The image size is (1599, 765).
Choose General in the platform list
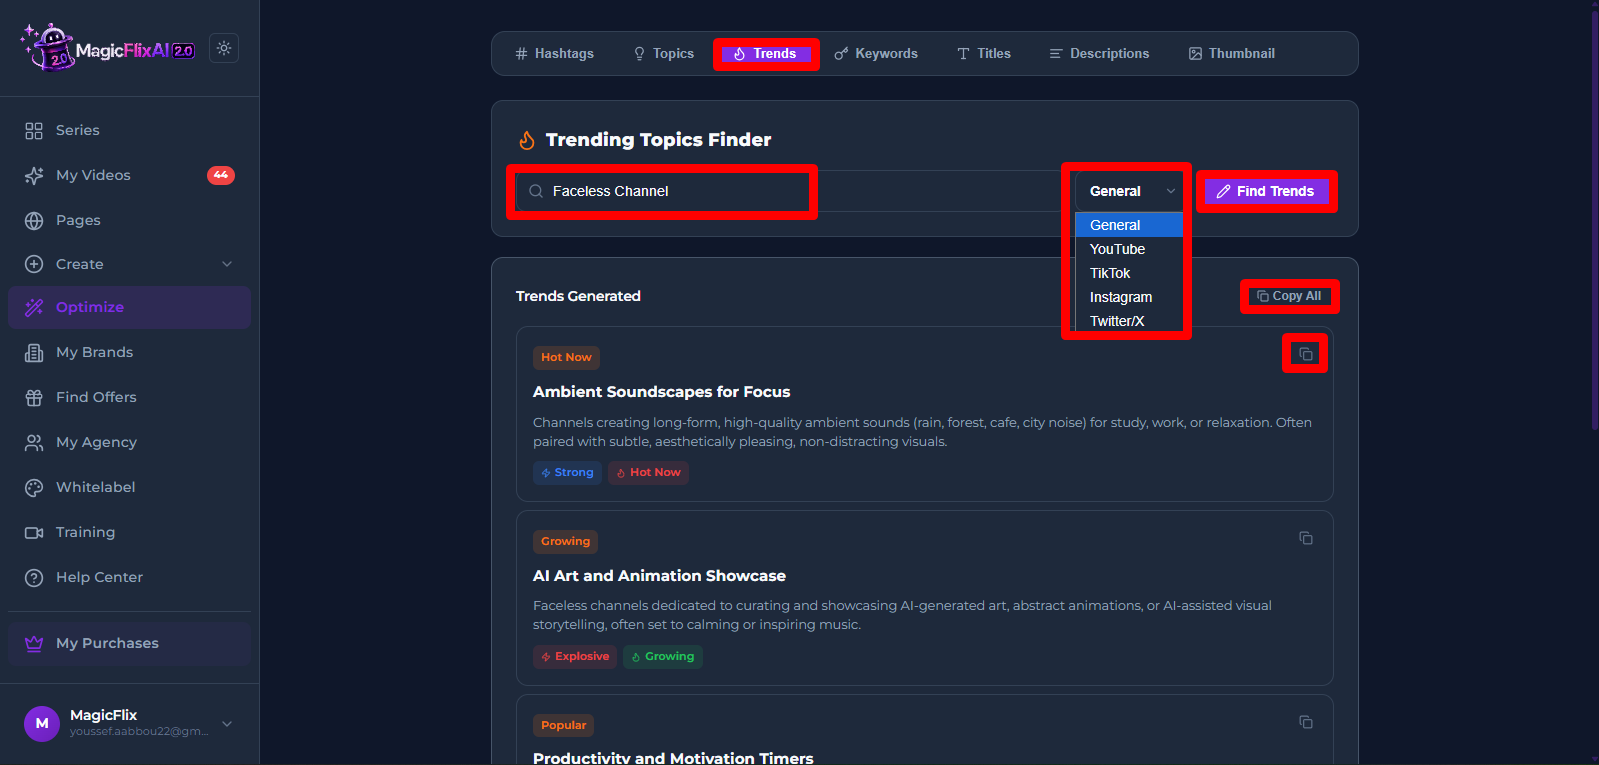(1129, 225)
